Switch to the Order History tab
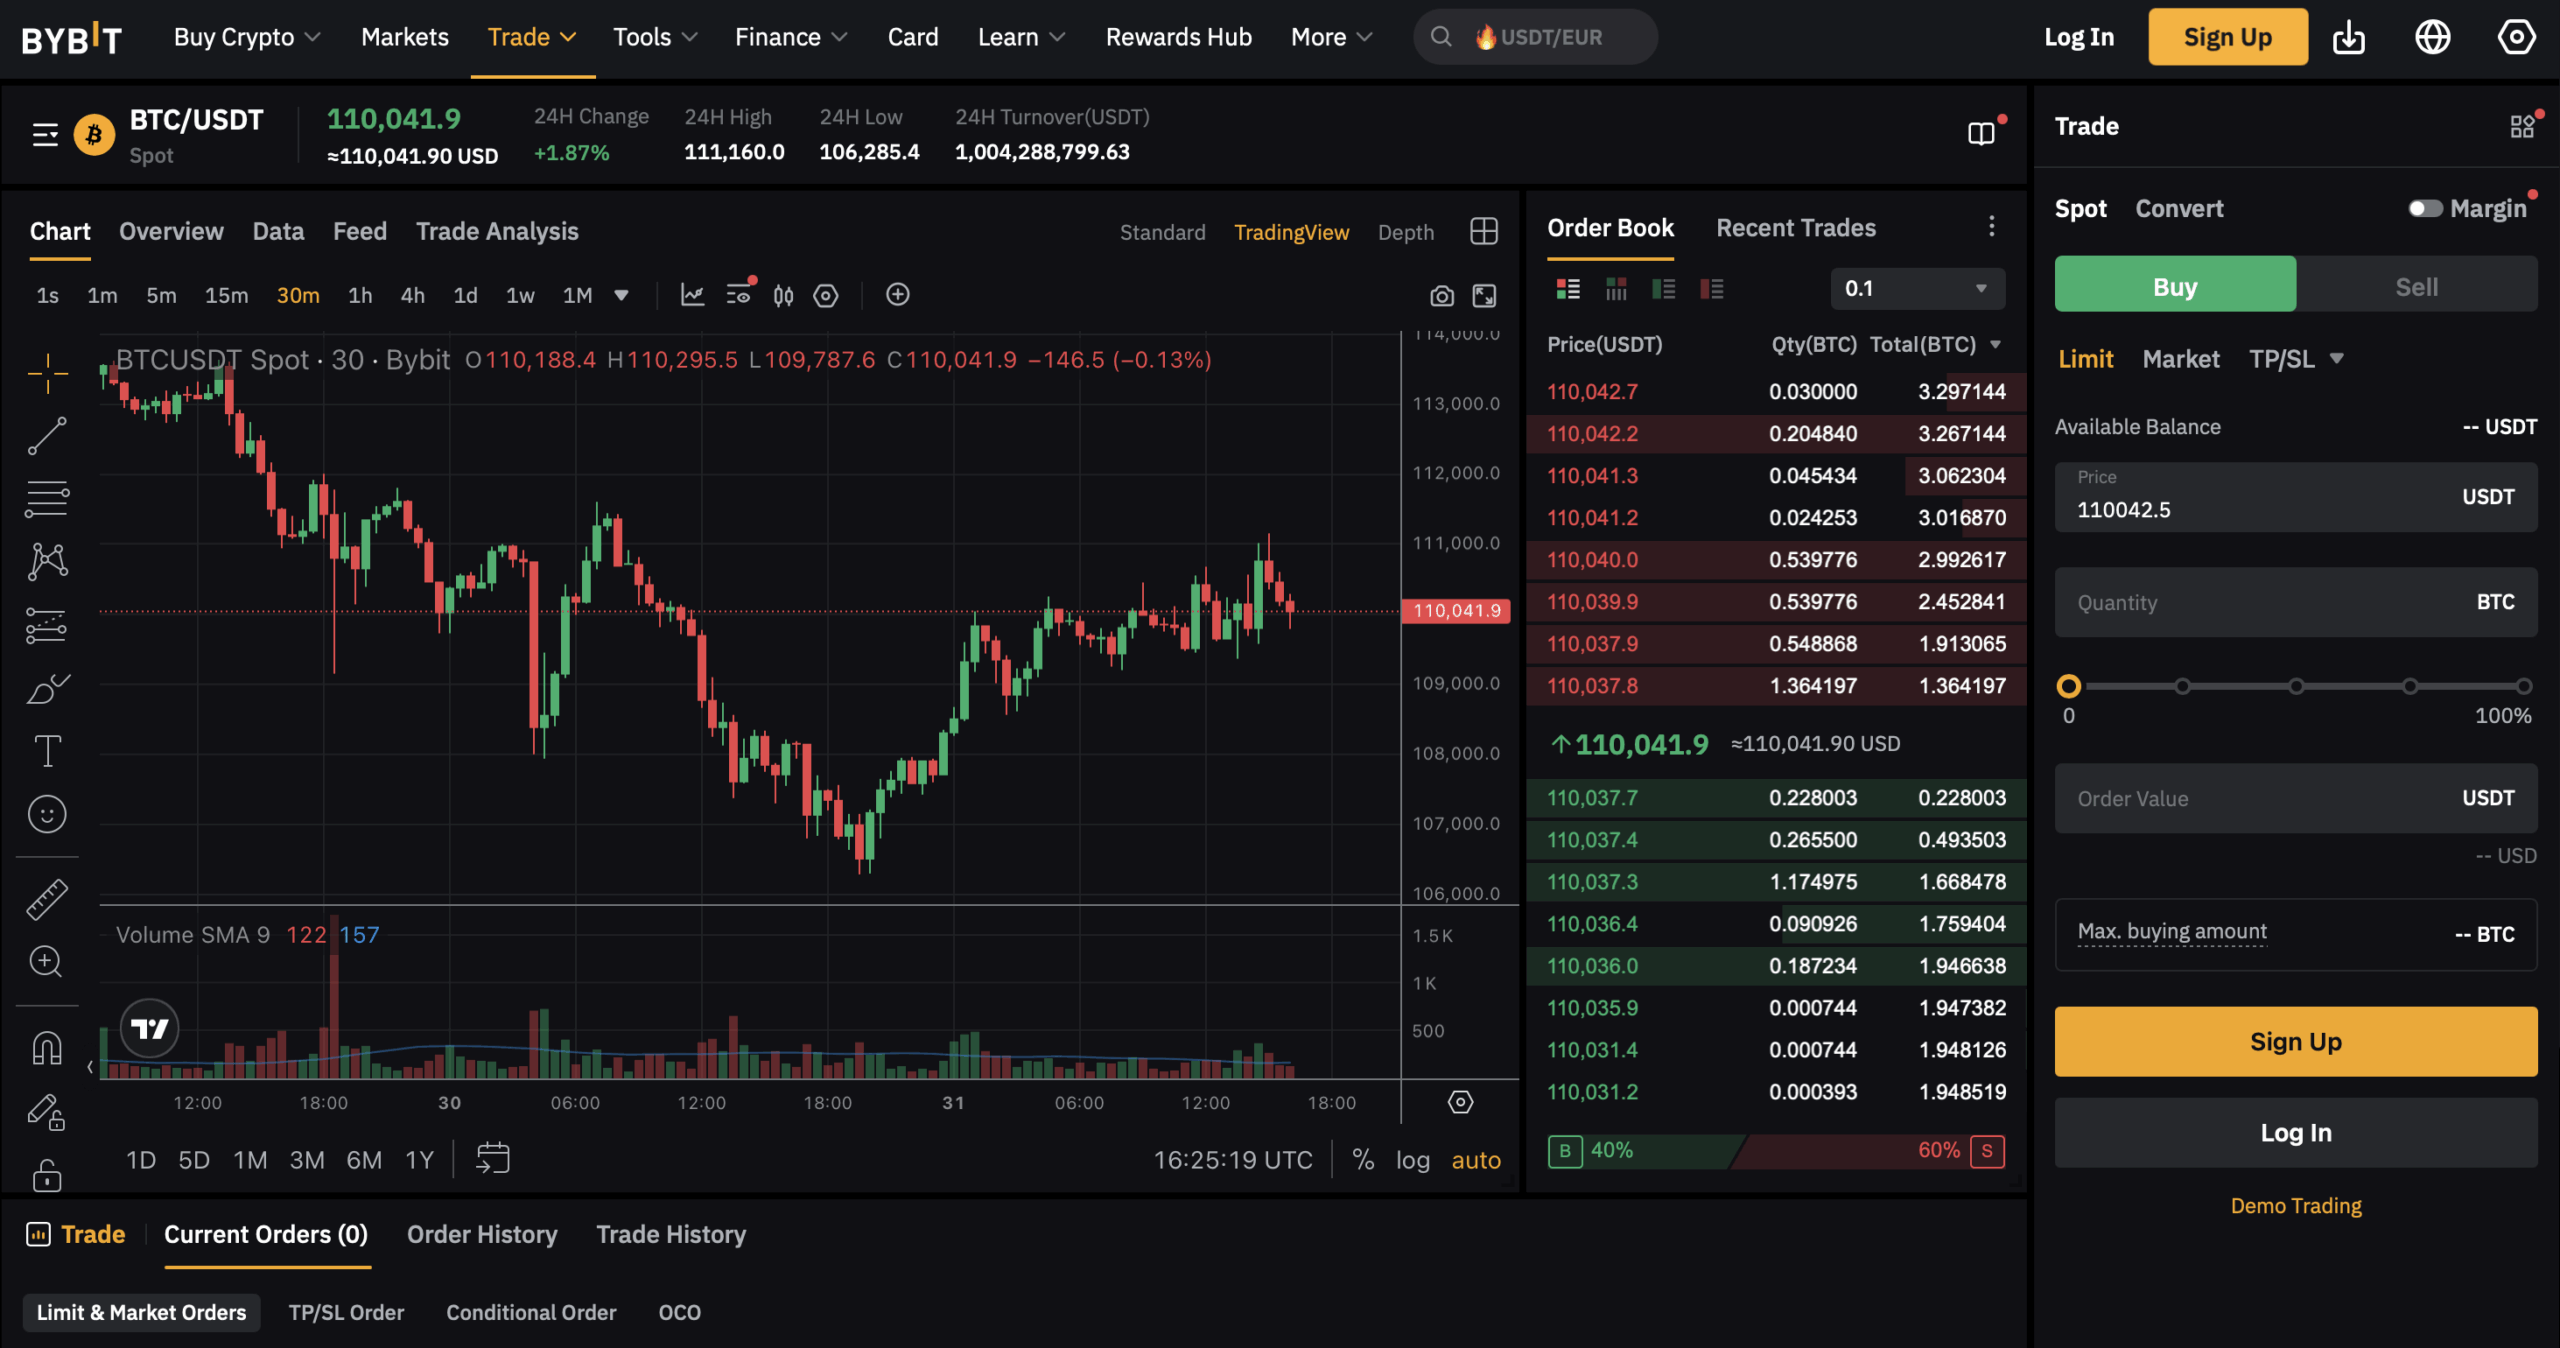 [482, 1234]
